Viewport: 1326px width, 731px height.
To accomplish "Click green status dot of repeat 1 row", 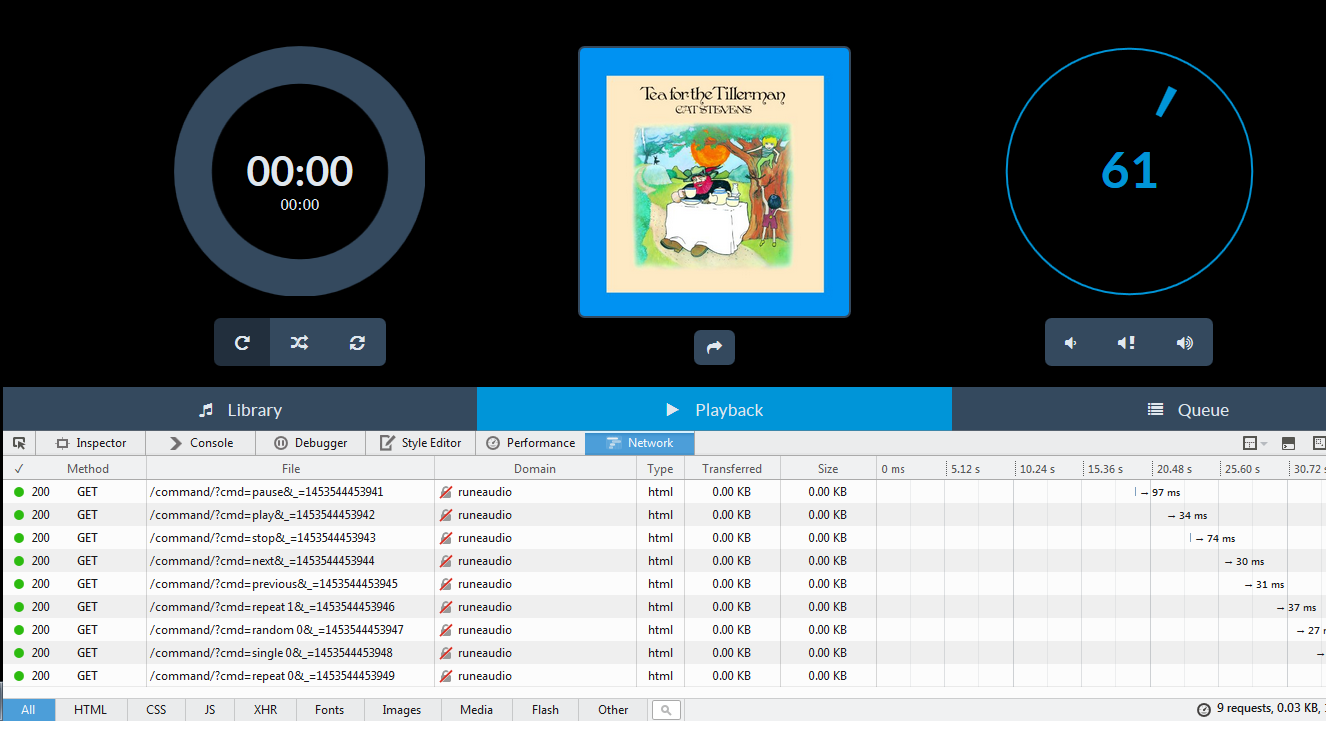I will (x=19, y=607).
